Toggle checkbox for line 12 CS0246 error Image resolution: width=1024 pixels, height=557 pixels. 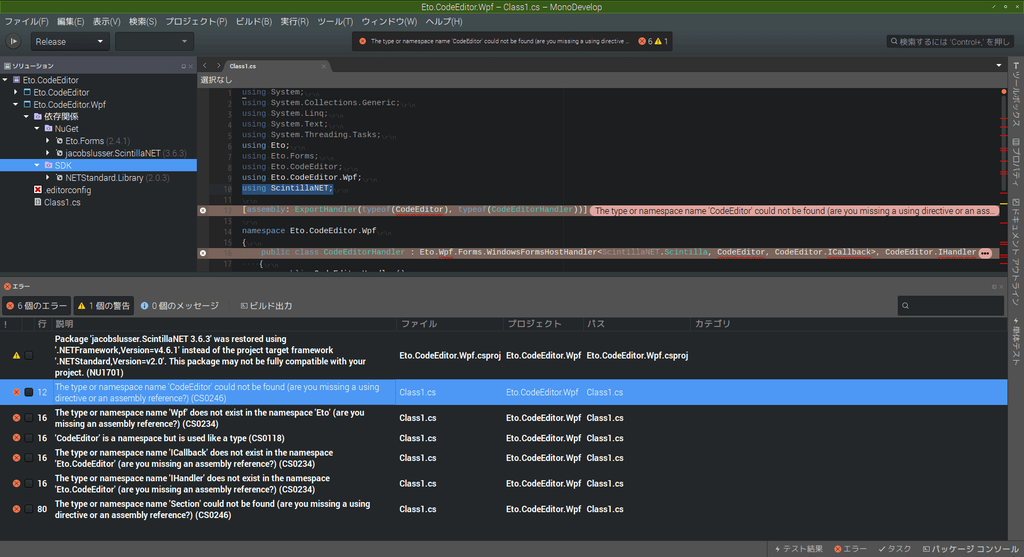click(x=29, y=392)
